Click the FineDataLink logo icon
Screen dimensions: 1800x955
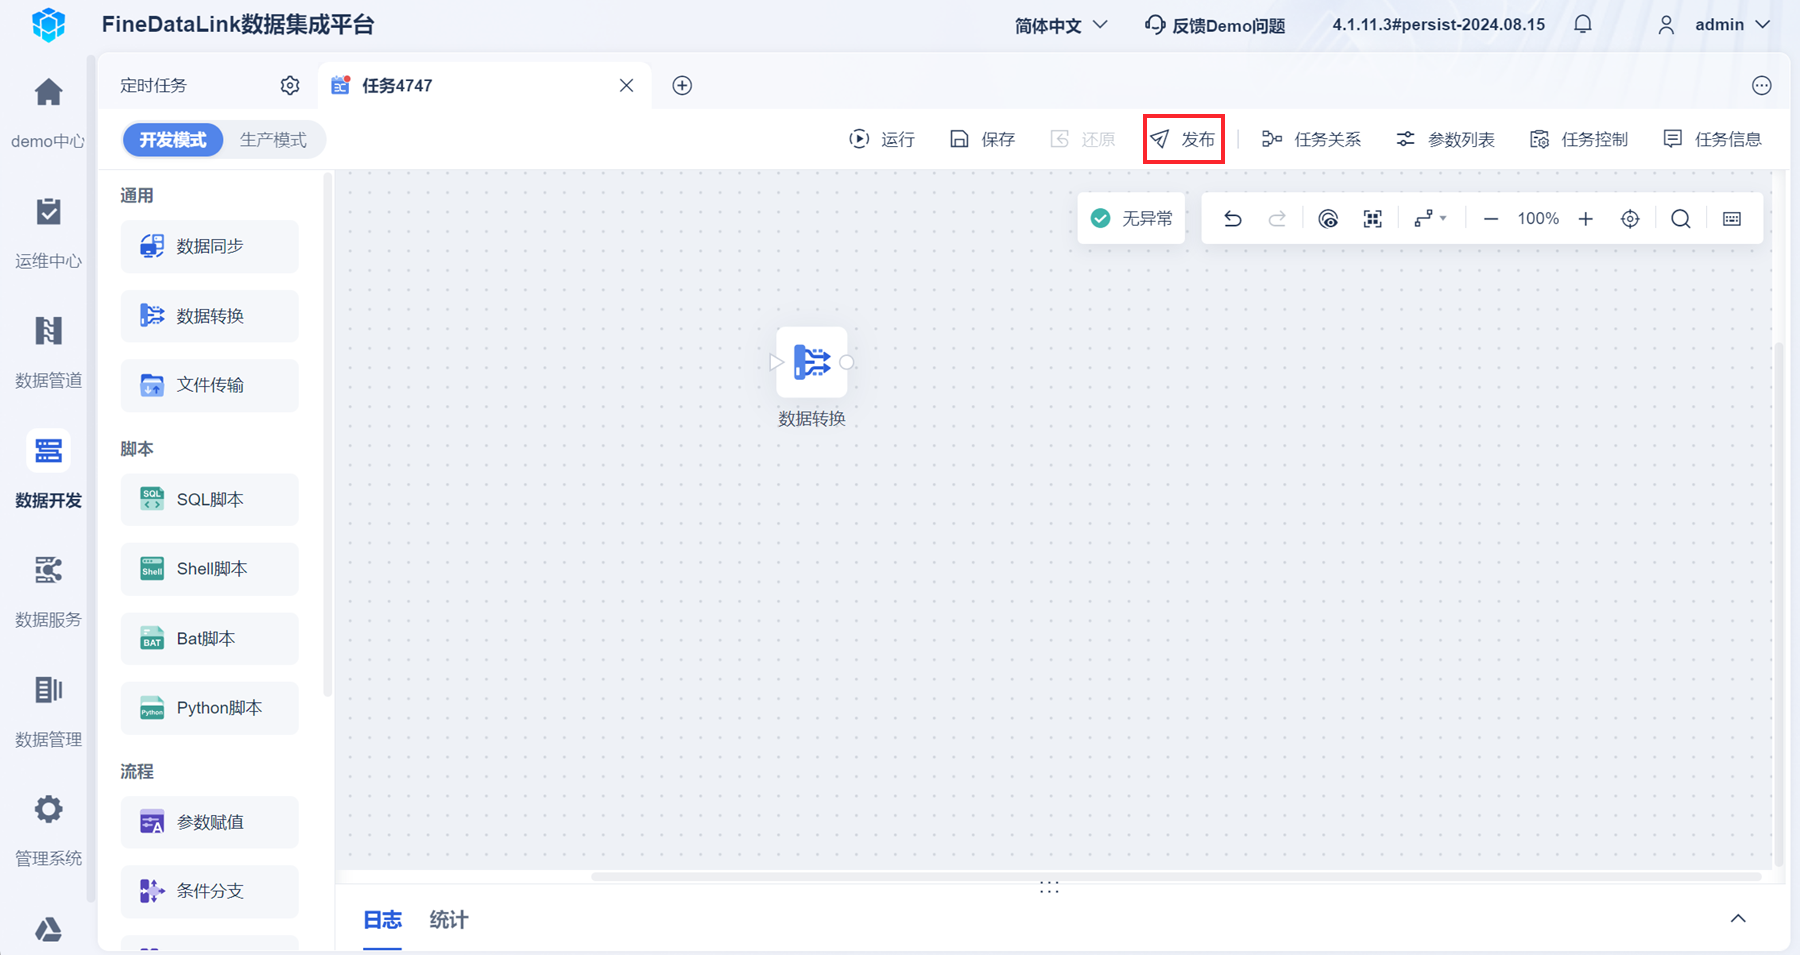pyautogui.click(x=48, y=25)
